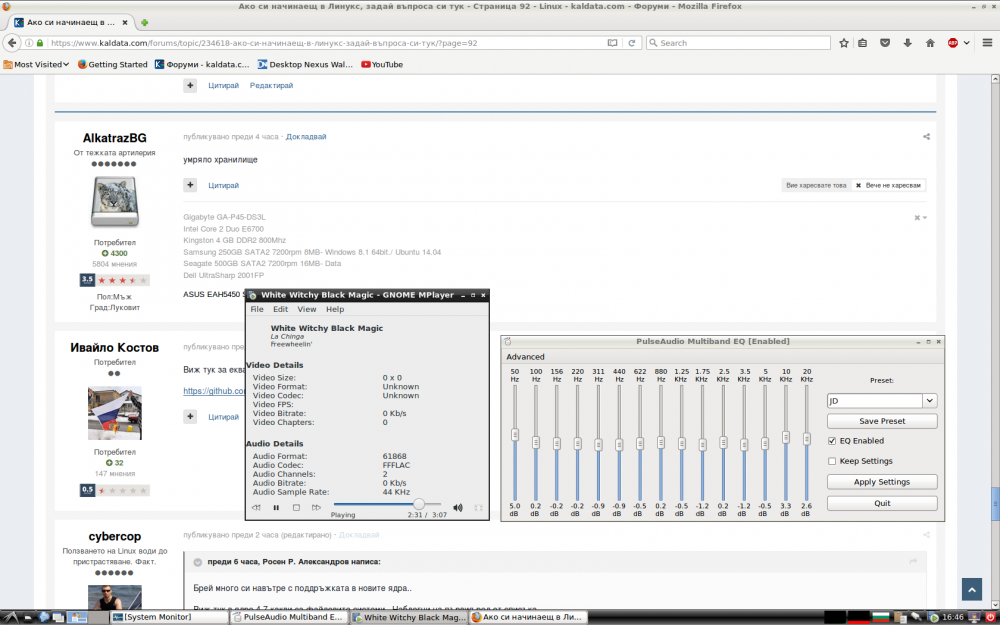The width and height of the screenshot is (1000, 625).
Task: Open the Preset dropdown arrow beside JD
Action: tap(930, 401)
